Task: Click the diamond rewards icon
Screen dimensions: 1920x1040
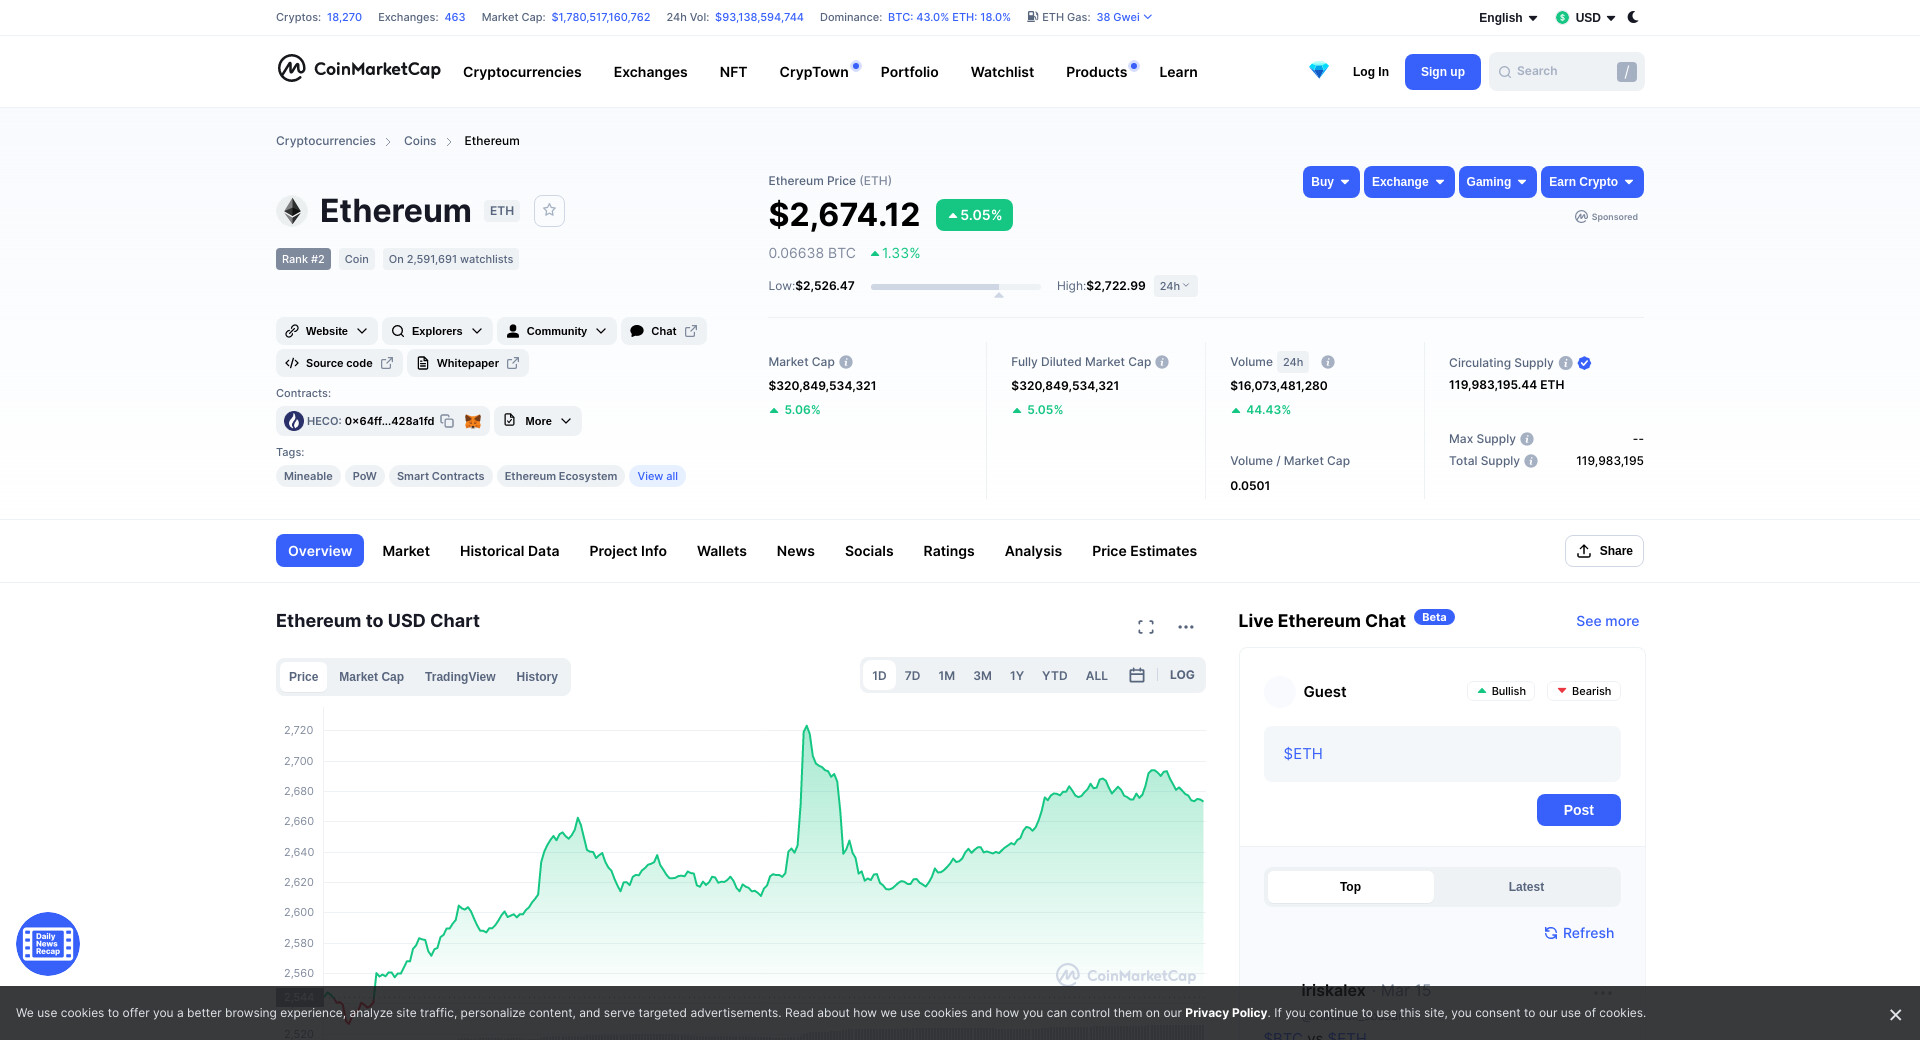Action: pyautogui.click(x=1319, y=71)
